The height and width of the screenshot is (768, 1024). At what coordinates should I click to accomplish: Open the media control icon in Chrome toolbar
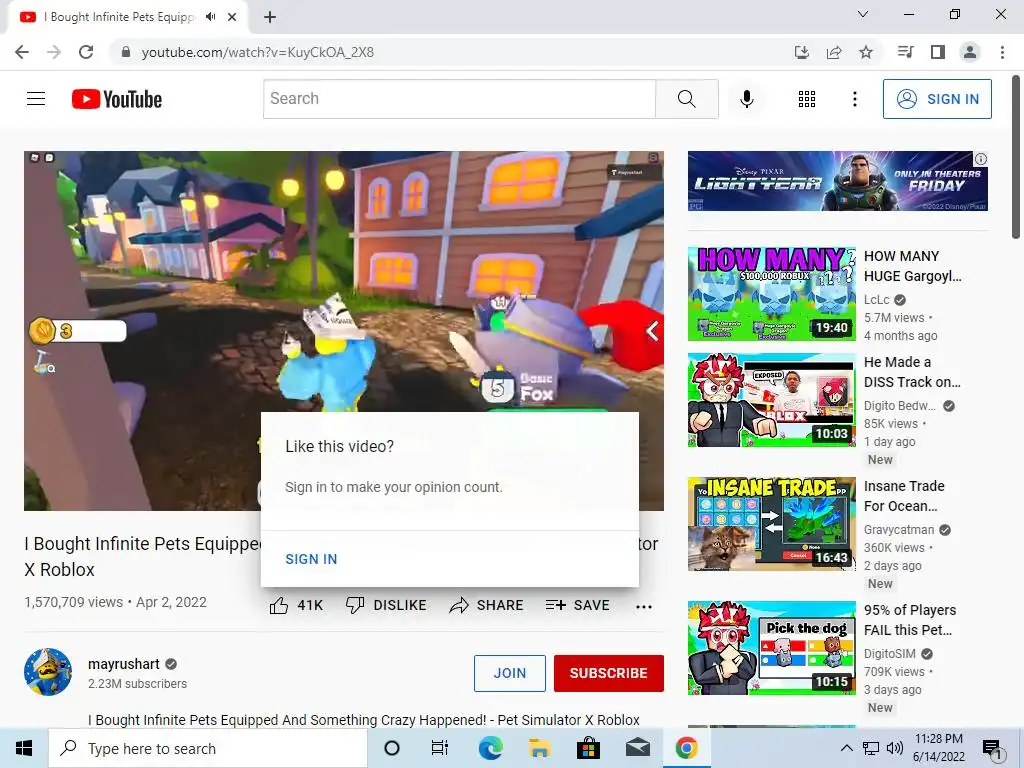click(906, 52)
